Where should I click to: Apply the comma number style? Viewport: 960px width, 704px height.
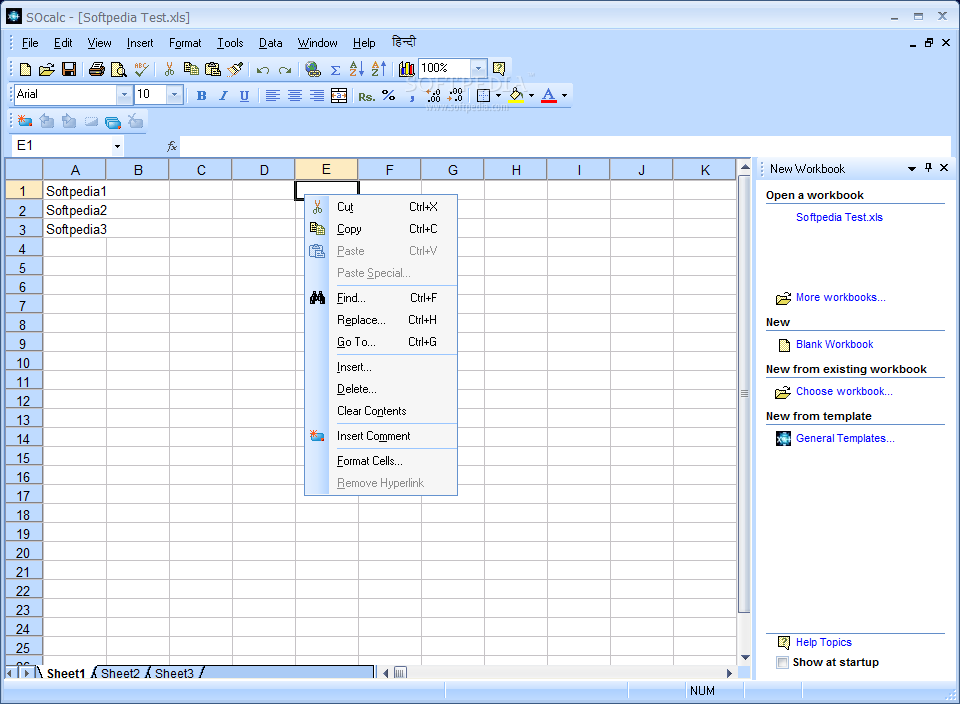pyautogui.click(x=411, y=97)
